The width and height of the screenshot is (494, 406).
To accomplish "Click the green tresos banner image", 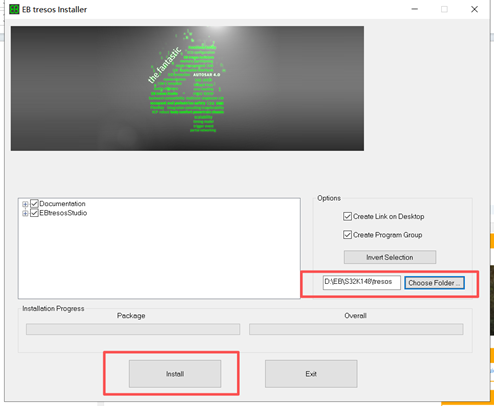I will pos(187,88).
